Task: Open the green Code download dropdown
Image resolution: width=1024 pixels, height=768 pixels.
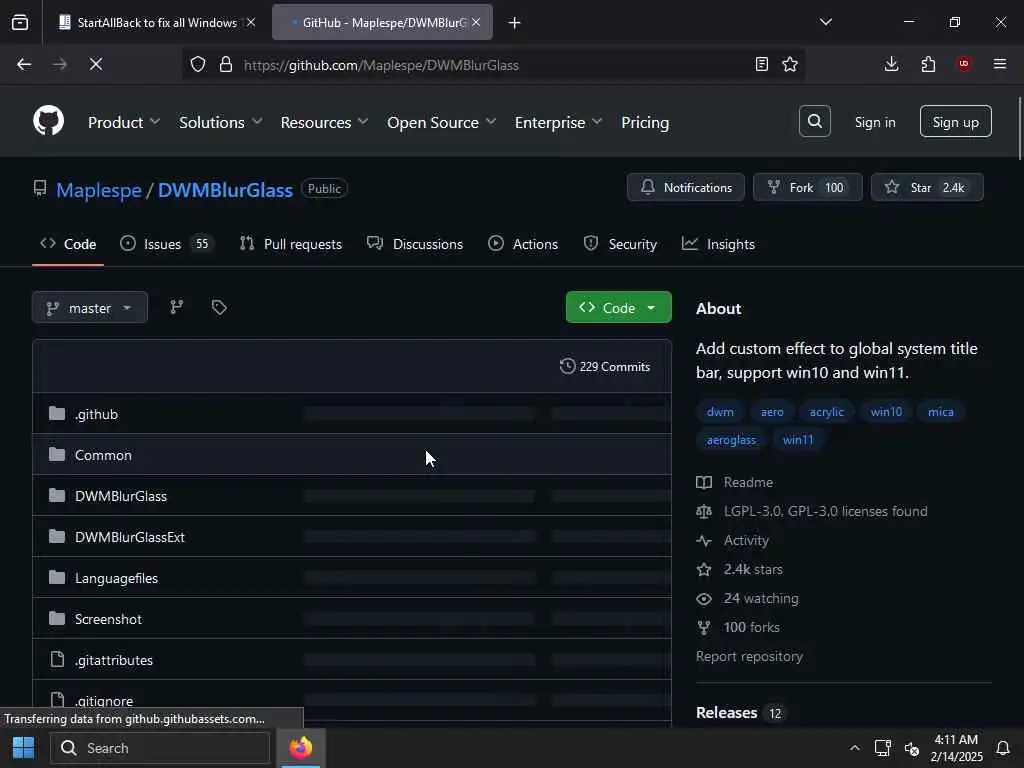Action: pos(618,308)
